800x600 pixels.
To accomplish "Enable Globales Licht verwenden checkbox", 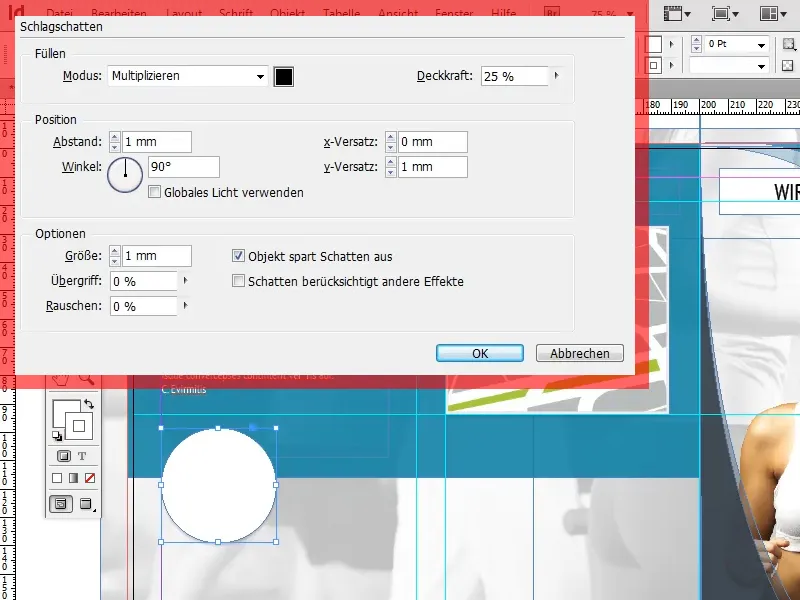I will (154, 192).
